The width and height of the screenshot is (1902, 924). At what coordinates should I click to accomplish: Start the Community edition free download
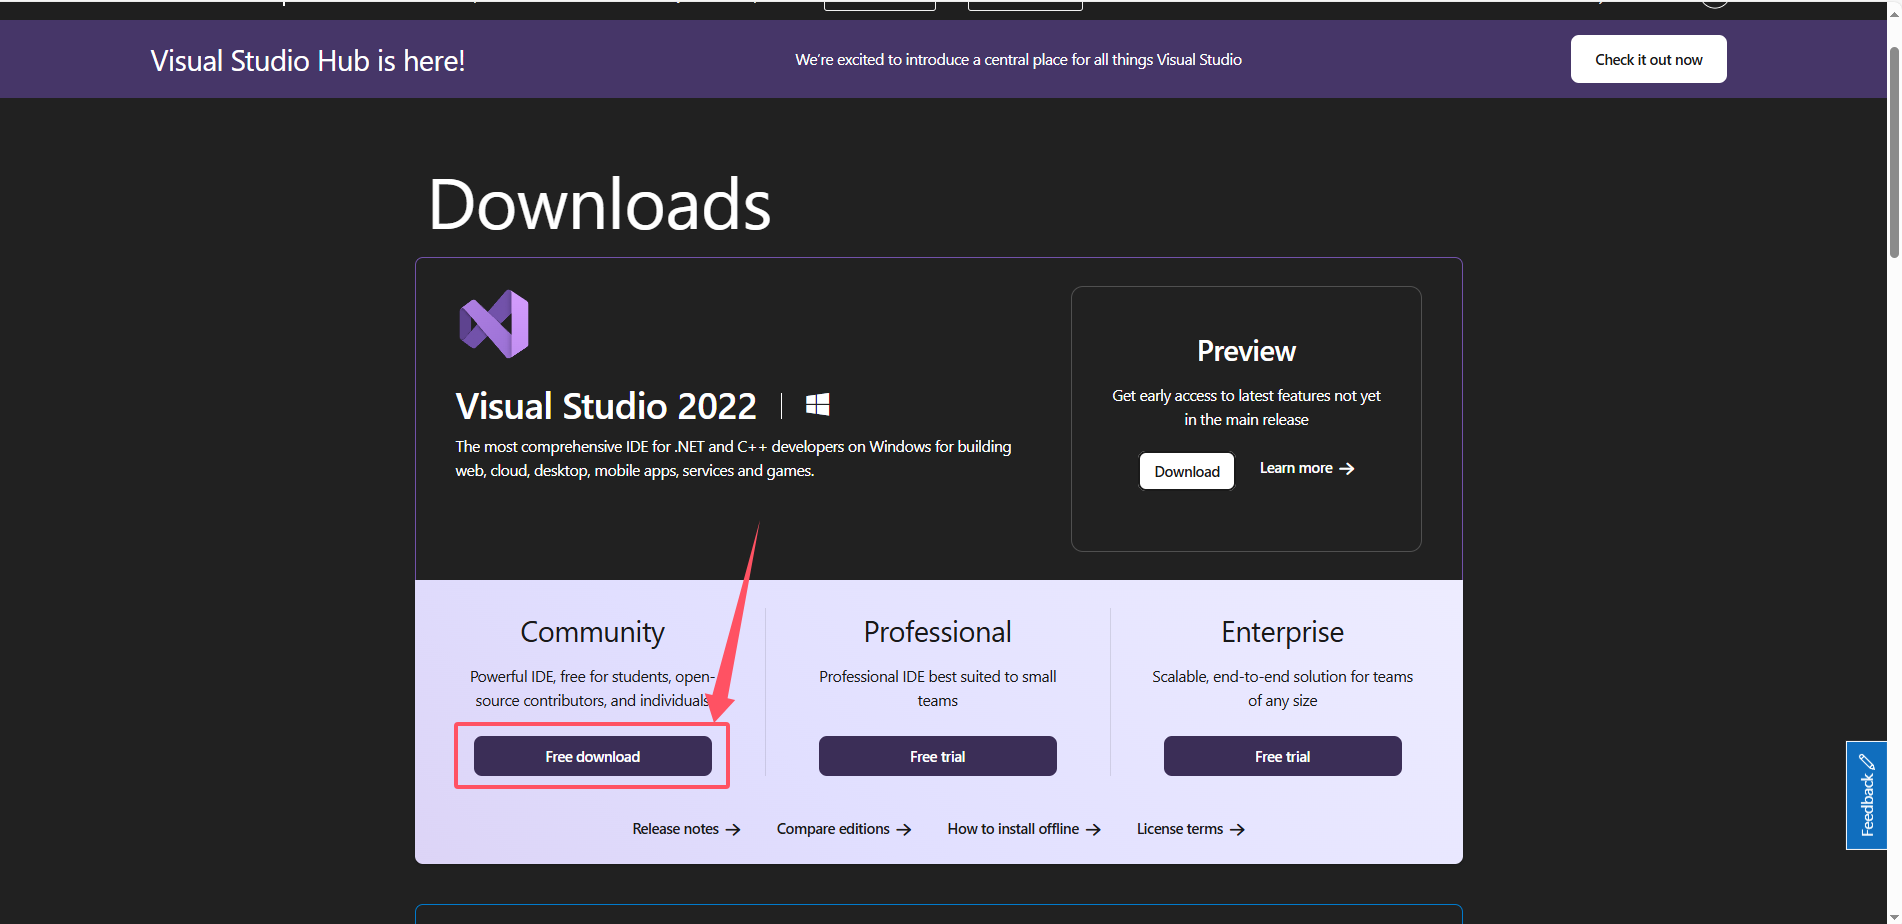[x=592, y=756]
